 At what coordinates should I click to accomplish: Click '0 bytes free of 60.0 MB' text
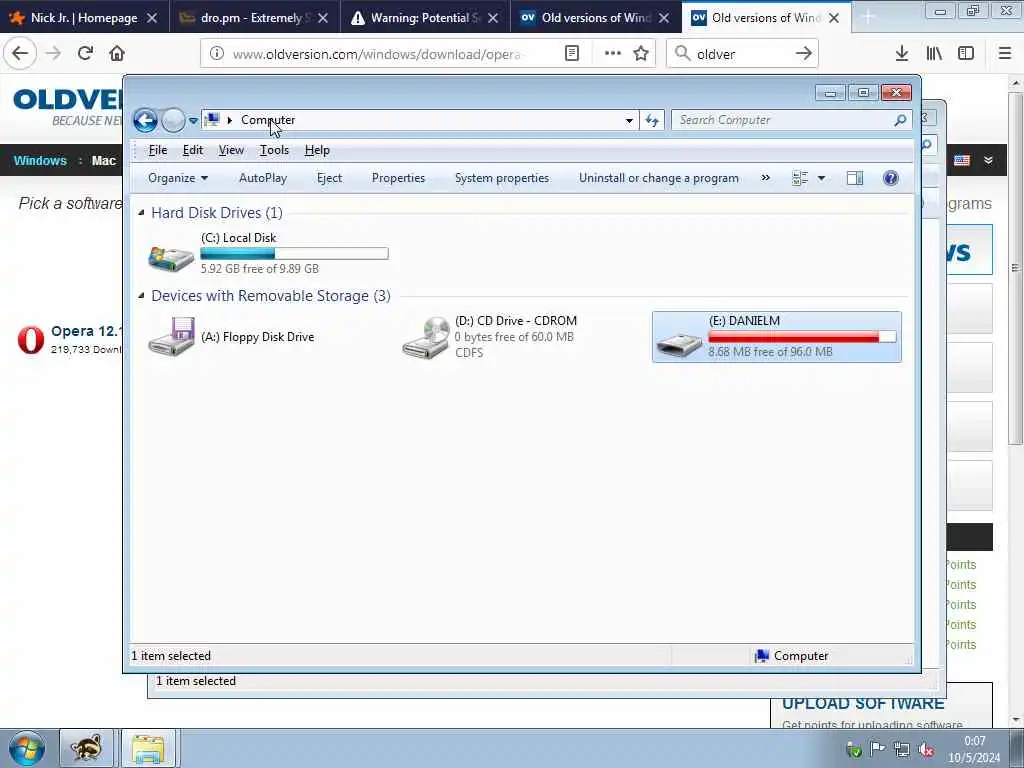515,337
